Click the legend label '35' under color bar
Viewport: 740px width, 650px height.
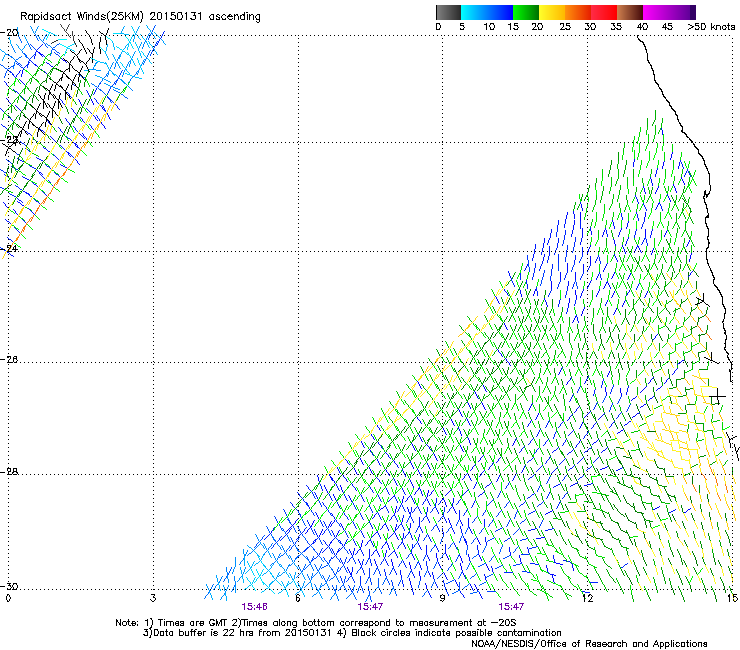[616, 27]
